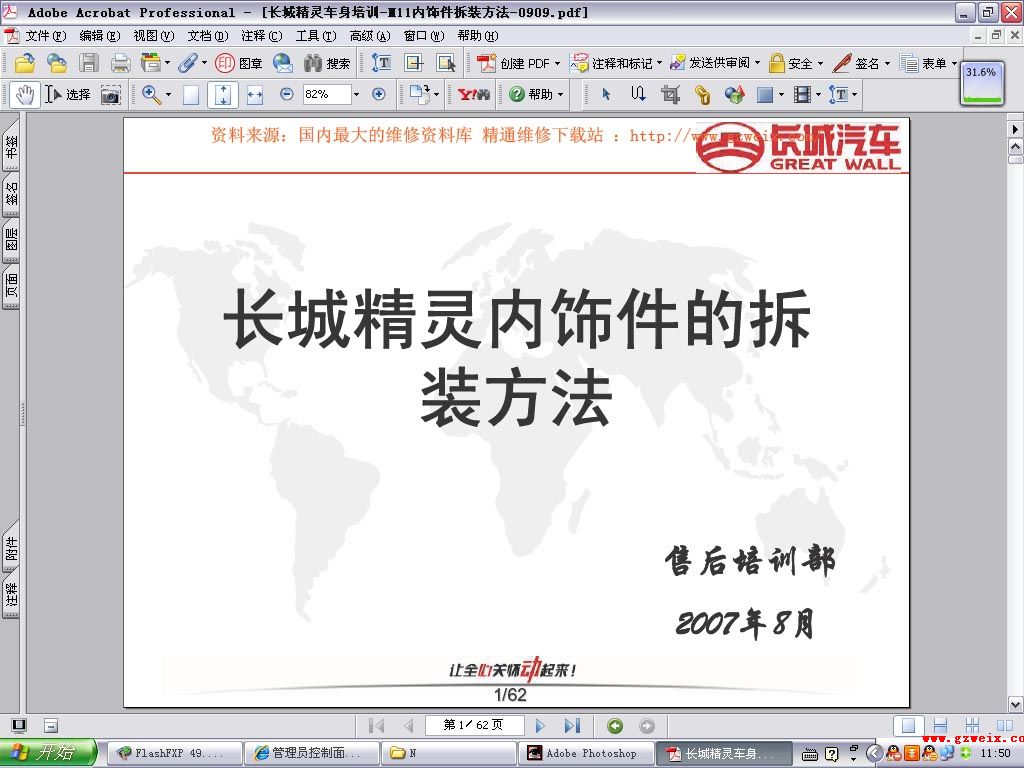1024x768 pixels.
Task: Select the Hand tool
Action: tap(25, 95)
